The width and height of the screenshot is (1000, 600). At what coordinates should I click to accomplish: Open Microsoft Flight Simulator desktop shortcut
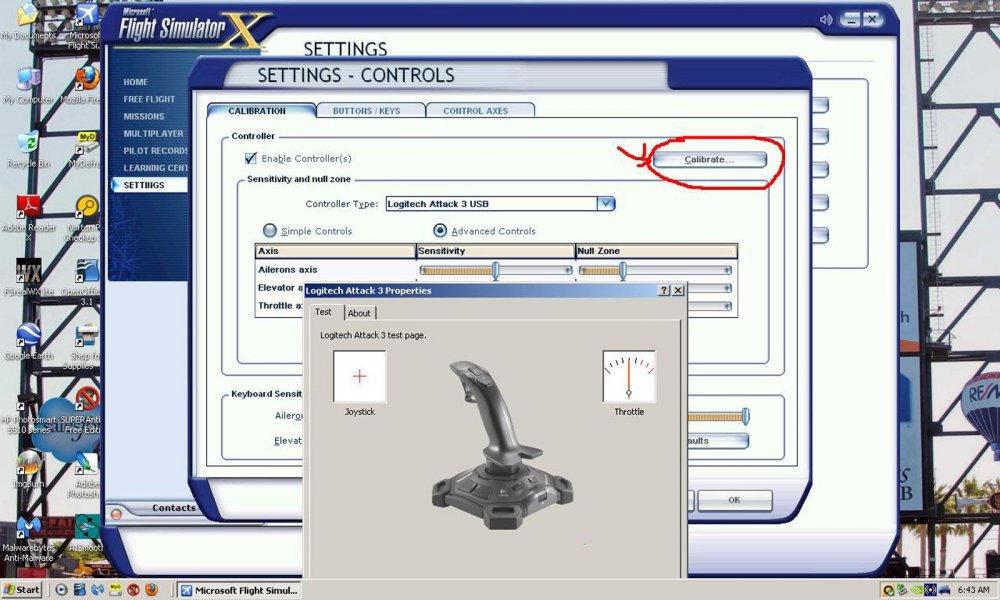pos(85,26)
